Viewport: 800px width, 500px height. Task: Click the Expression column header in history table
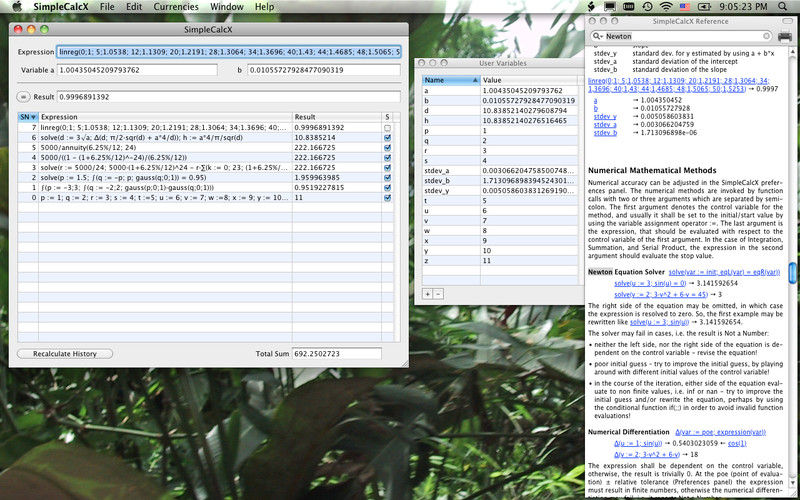coord(165,117)
